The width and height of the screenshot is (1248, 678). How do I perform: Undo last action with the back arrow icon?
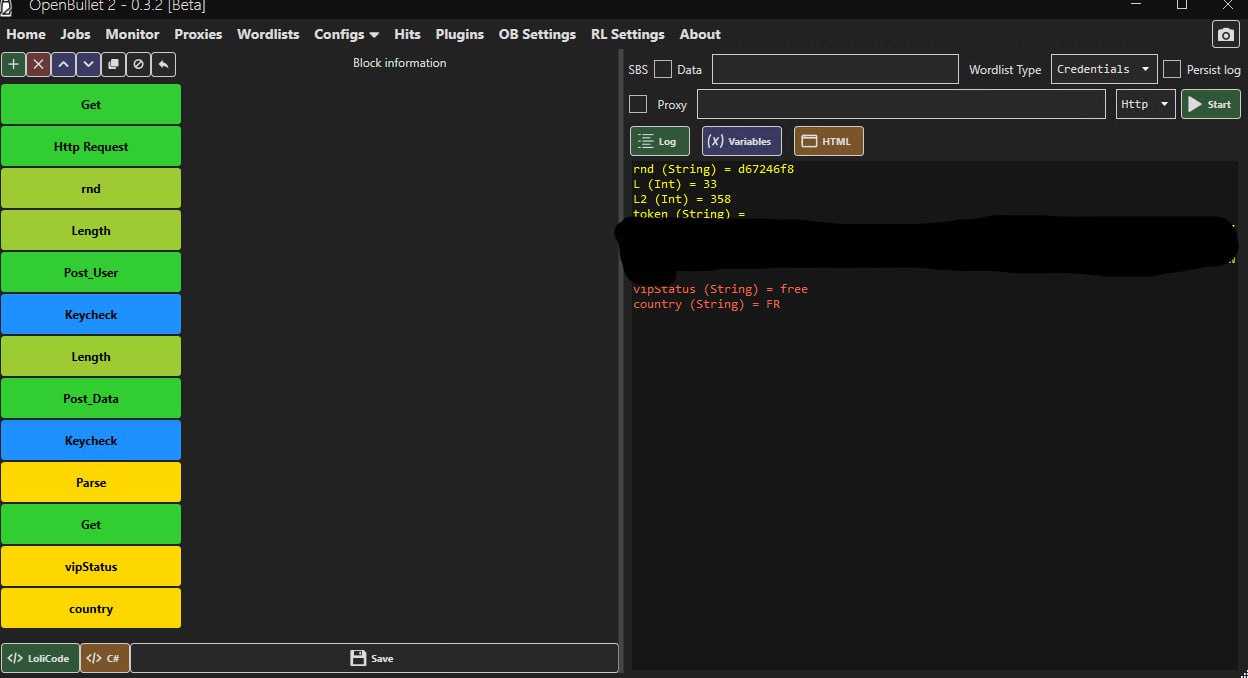coord(163,64)
